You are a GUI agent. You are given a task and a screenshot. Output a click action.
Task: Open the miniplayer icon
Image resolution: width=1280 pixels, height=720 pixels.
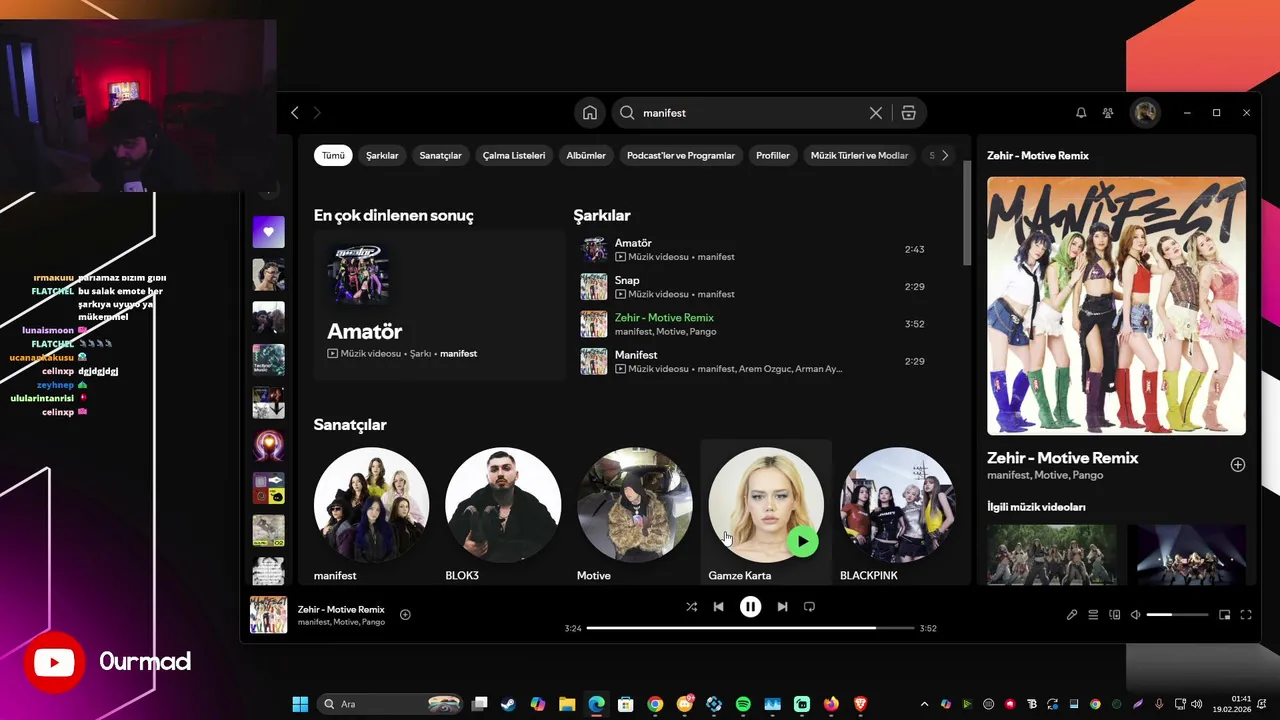[1224, 615]
